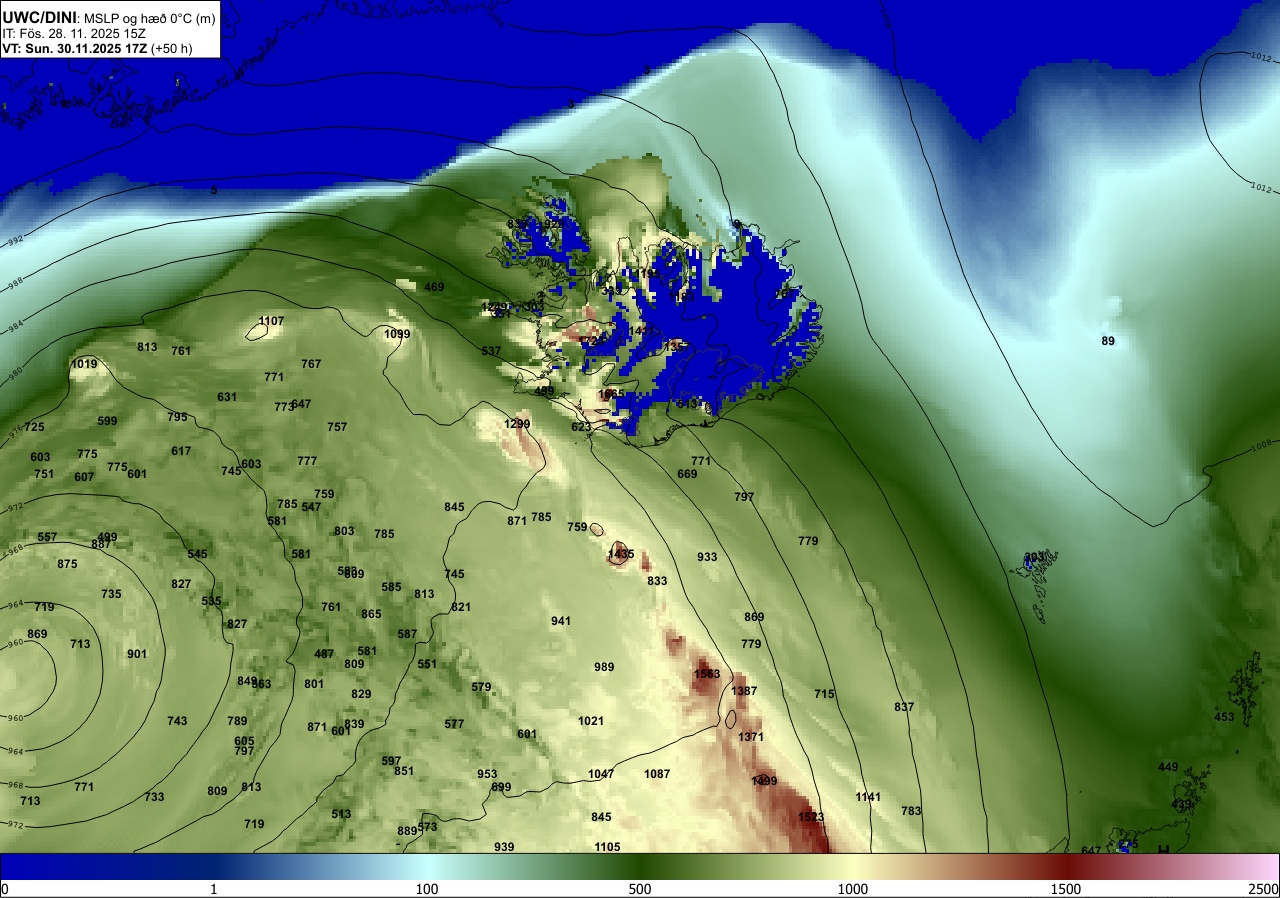
Task: Click the 833 height value
Action: pos(657,581)
